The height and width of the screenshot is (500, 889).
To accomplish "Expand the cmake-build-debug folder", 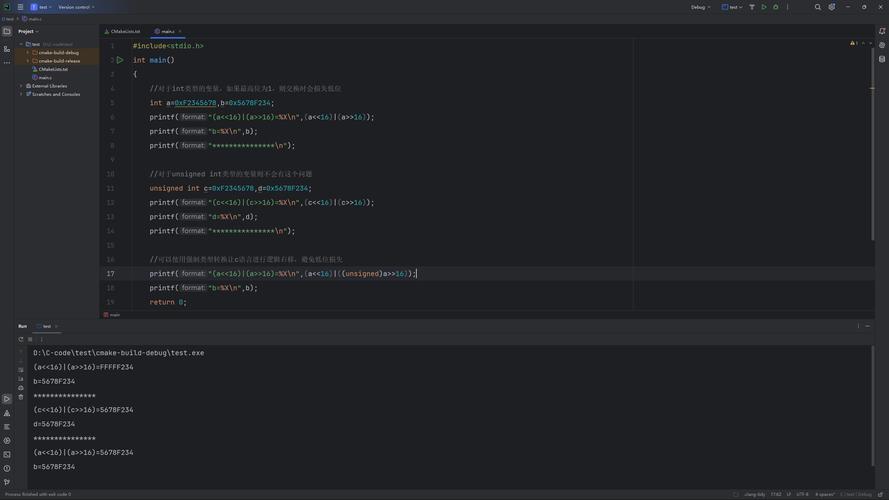I will (x=27, y=52).
